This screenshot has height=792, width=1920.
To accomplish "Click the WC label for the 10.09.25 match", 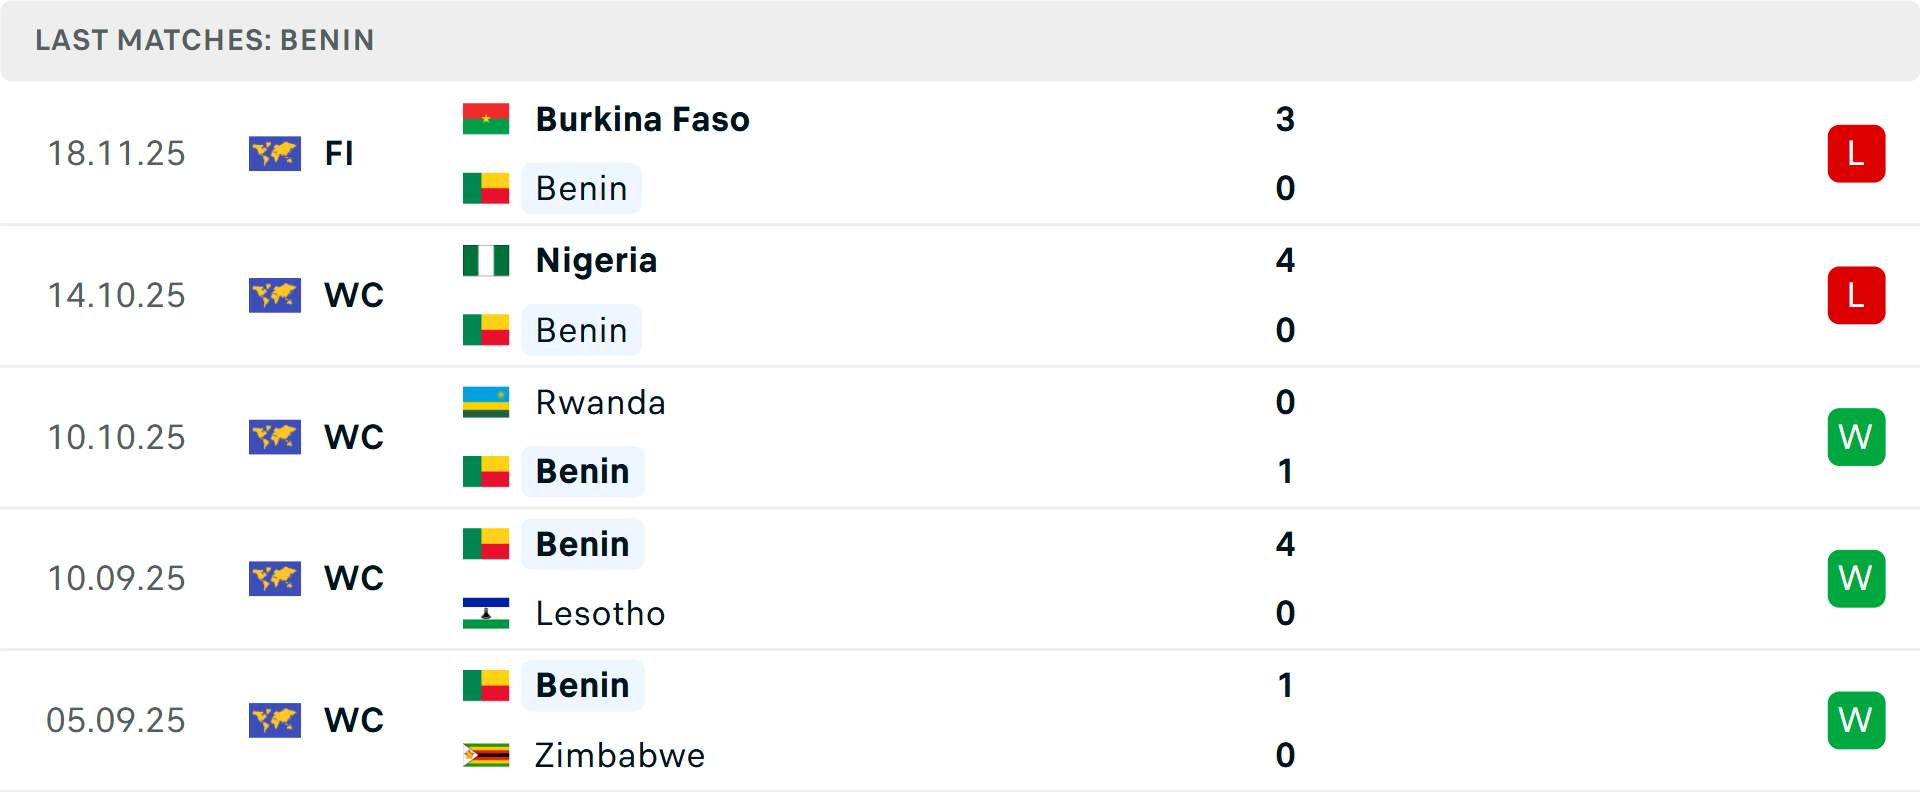I will coord(354,579).
